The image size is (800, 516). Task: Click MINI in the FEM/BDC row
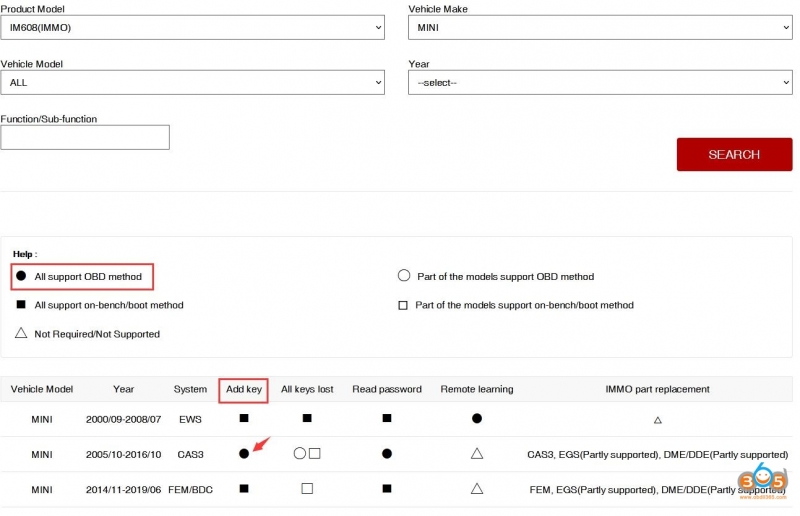(x=42, y=489)
